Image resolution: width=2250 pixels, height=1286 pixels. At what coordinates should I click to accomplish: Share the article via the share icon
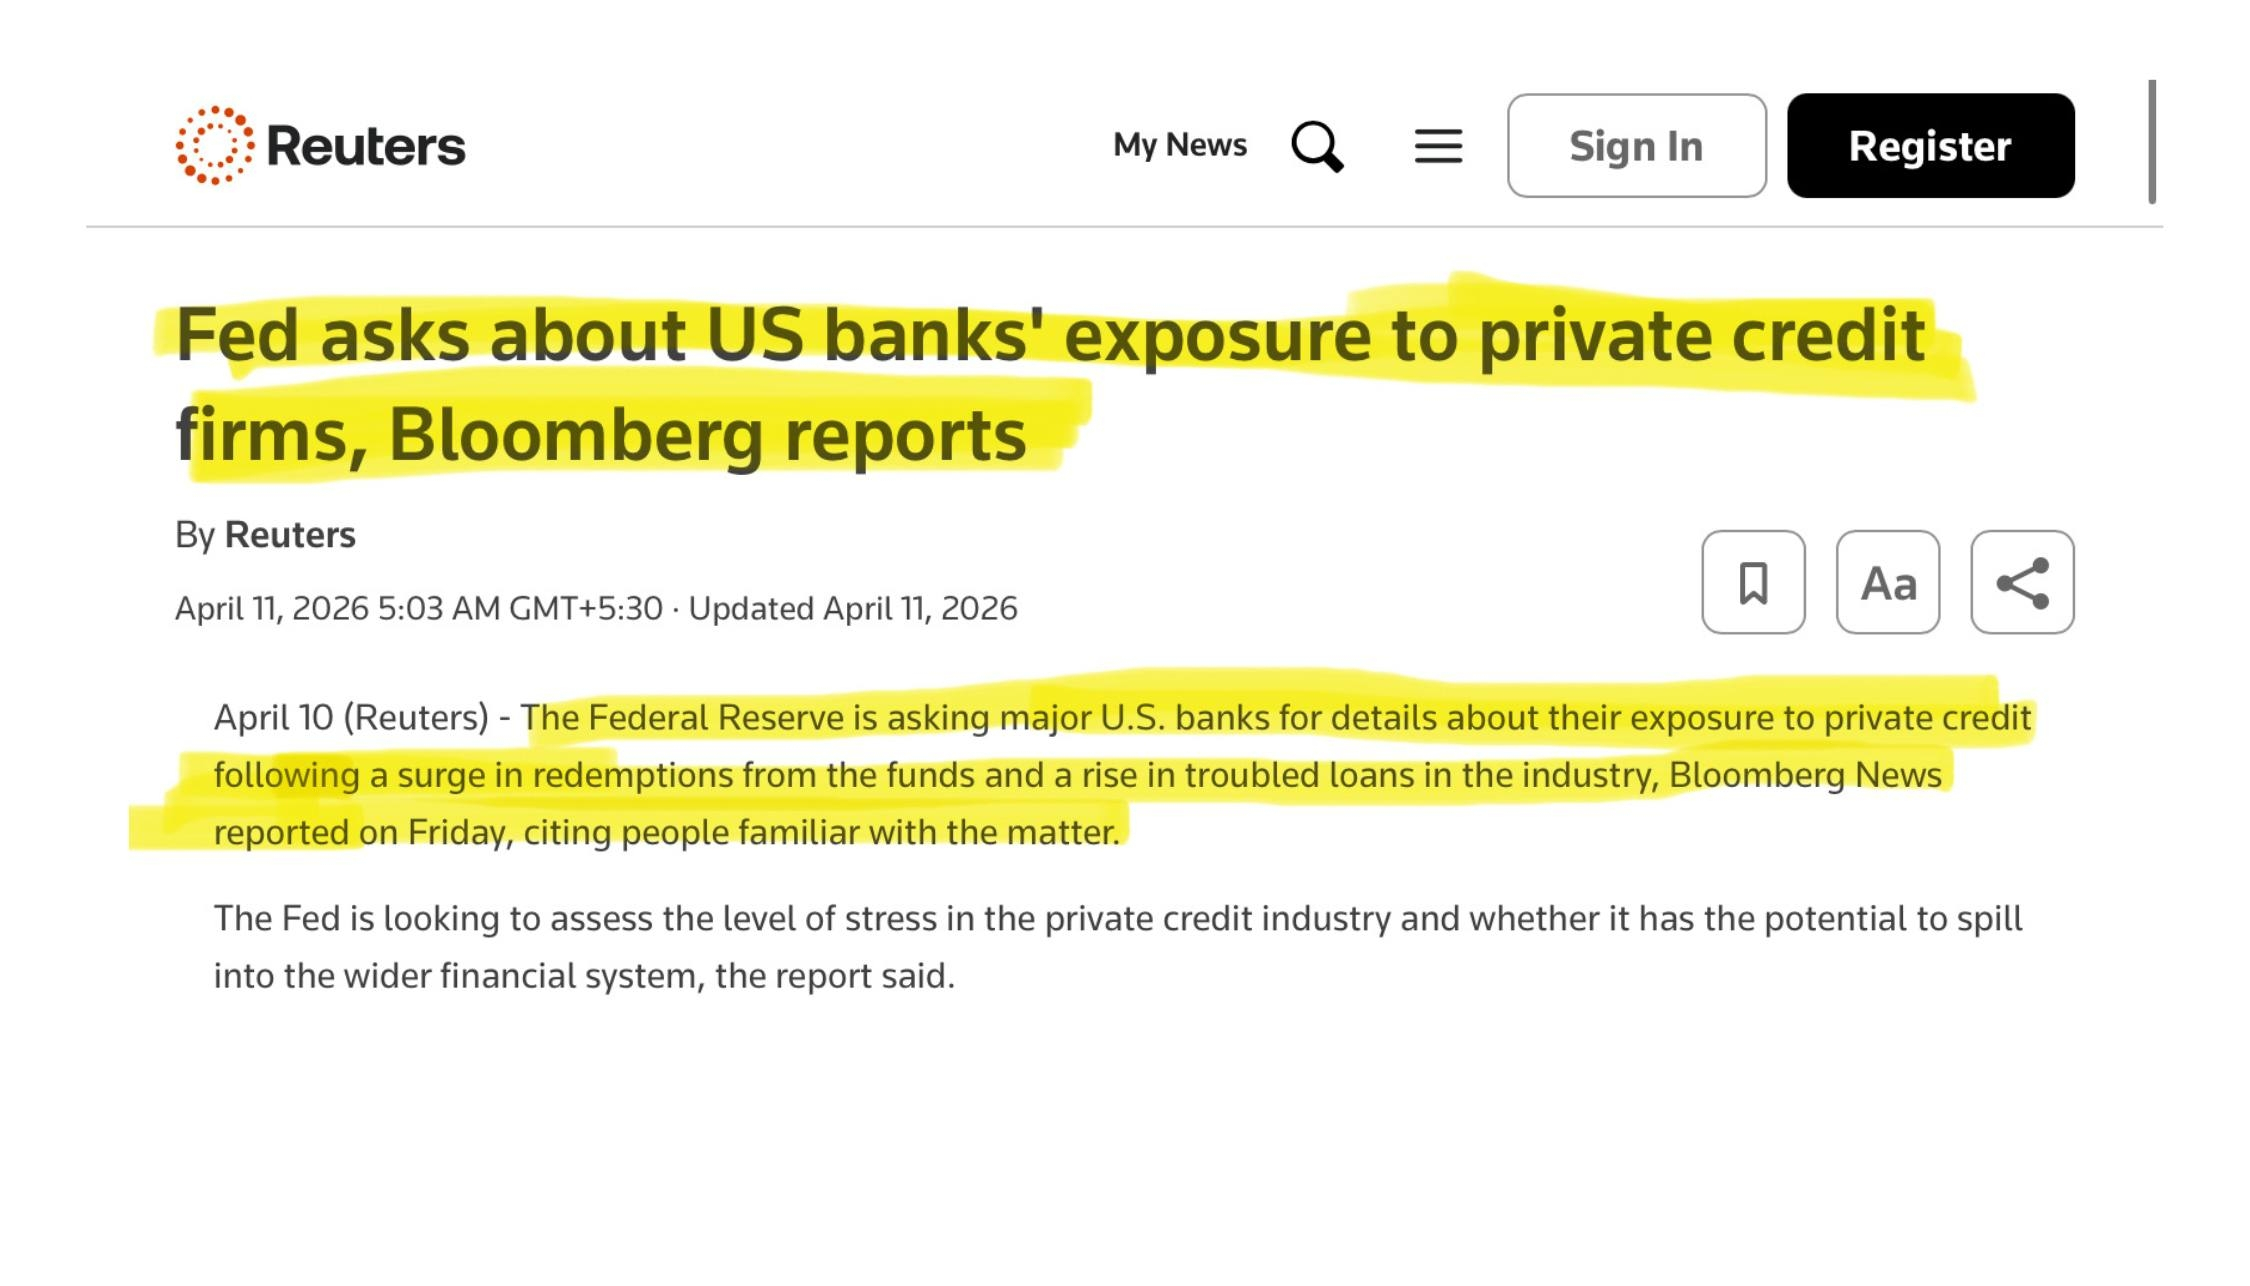point(2022,582)
